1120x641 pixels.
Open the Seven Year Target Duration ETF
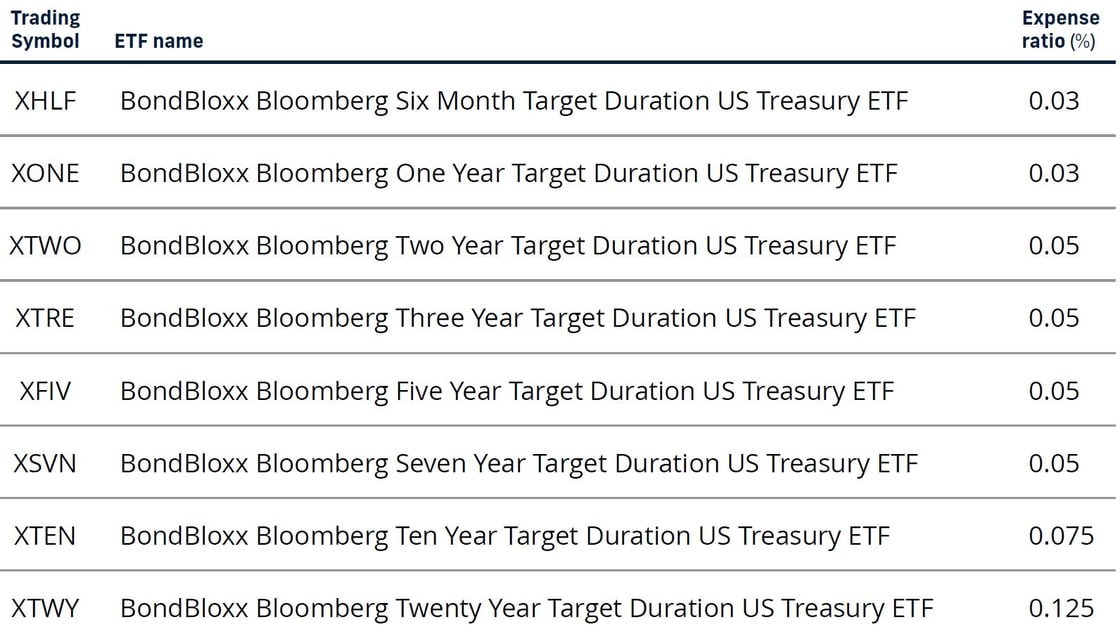click(519, 464)
